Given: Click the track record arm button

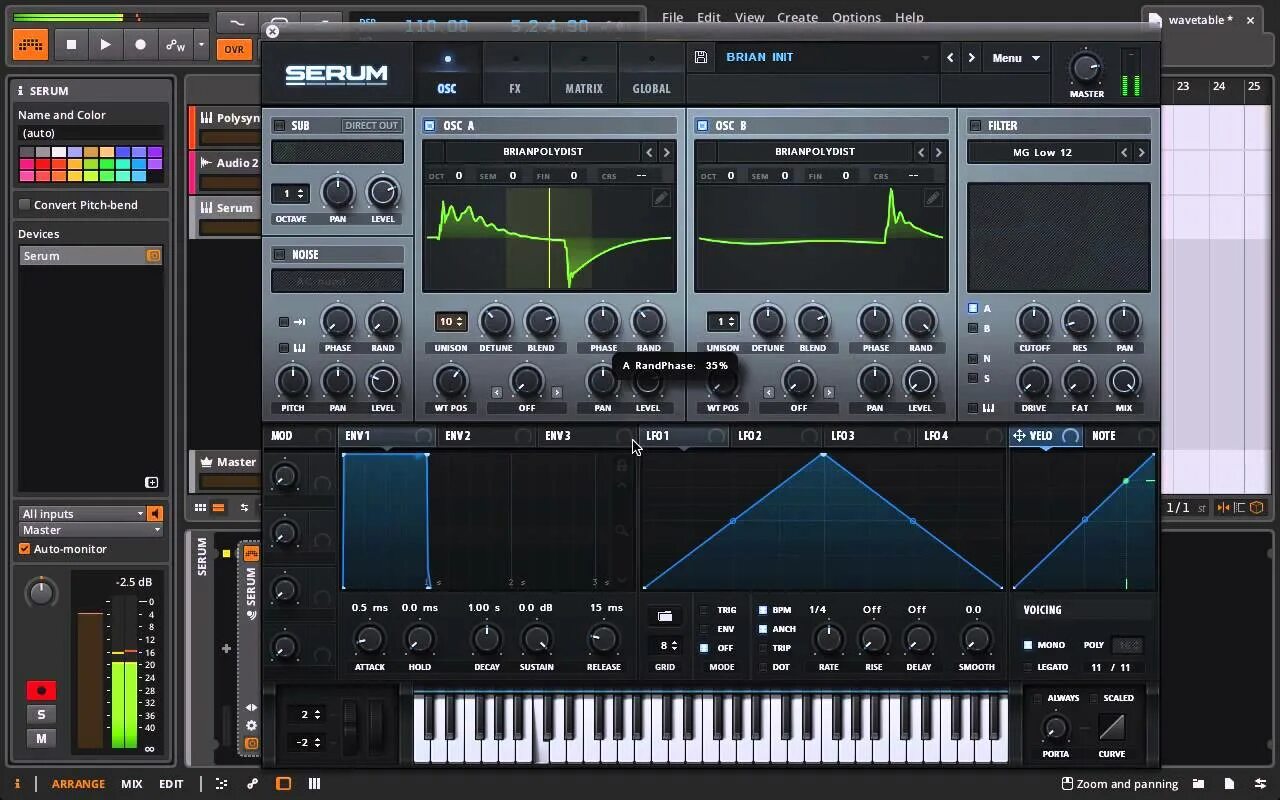Looking at the screenshot, I should 41,690.
